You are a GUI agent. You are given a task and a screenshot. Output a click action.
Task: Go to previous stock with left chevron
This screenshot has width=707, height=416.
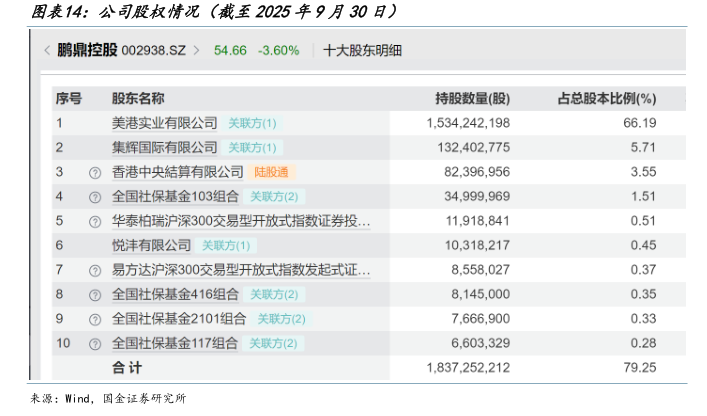tap(47, 50)
